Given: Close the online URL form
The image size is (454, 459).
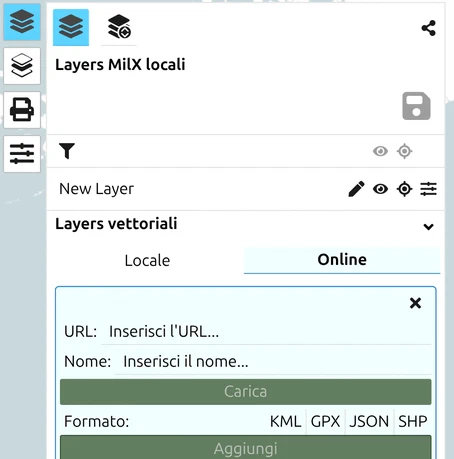Looking at the screenshot, I should 415,303.
